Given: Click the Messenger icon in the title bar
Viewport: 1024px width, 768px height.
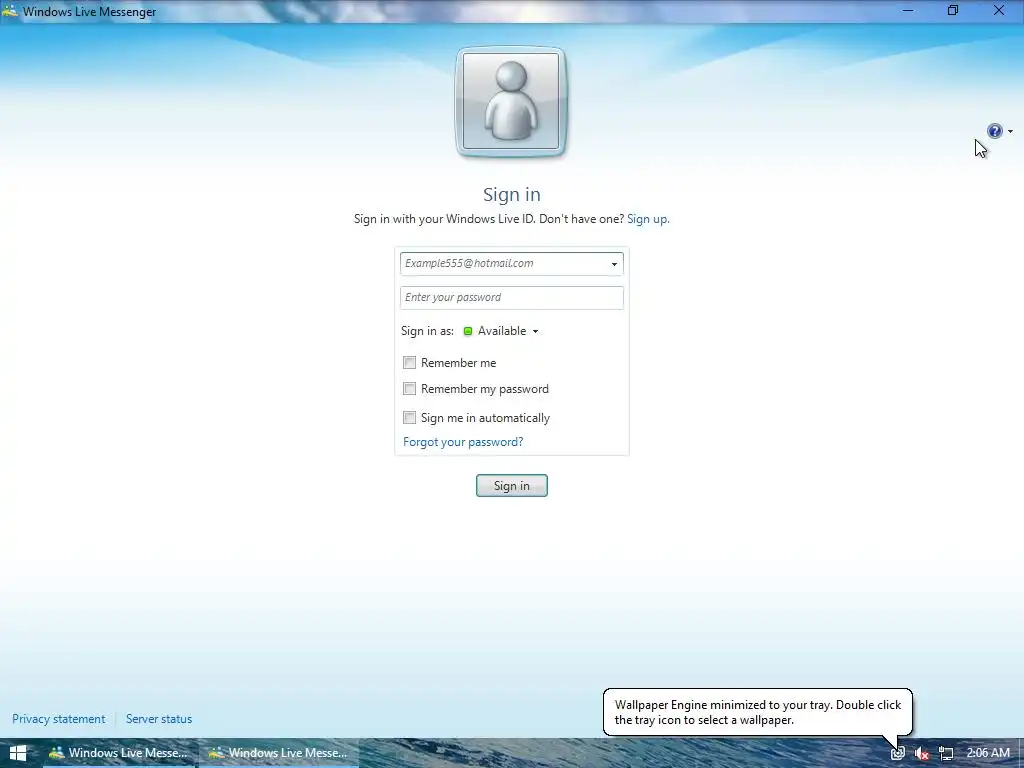Looking at the screenshot, I should tap(10, 11).
